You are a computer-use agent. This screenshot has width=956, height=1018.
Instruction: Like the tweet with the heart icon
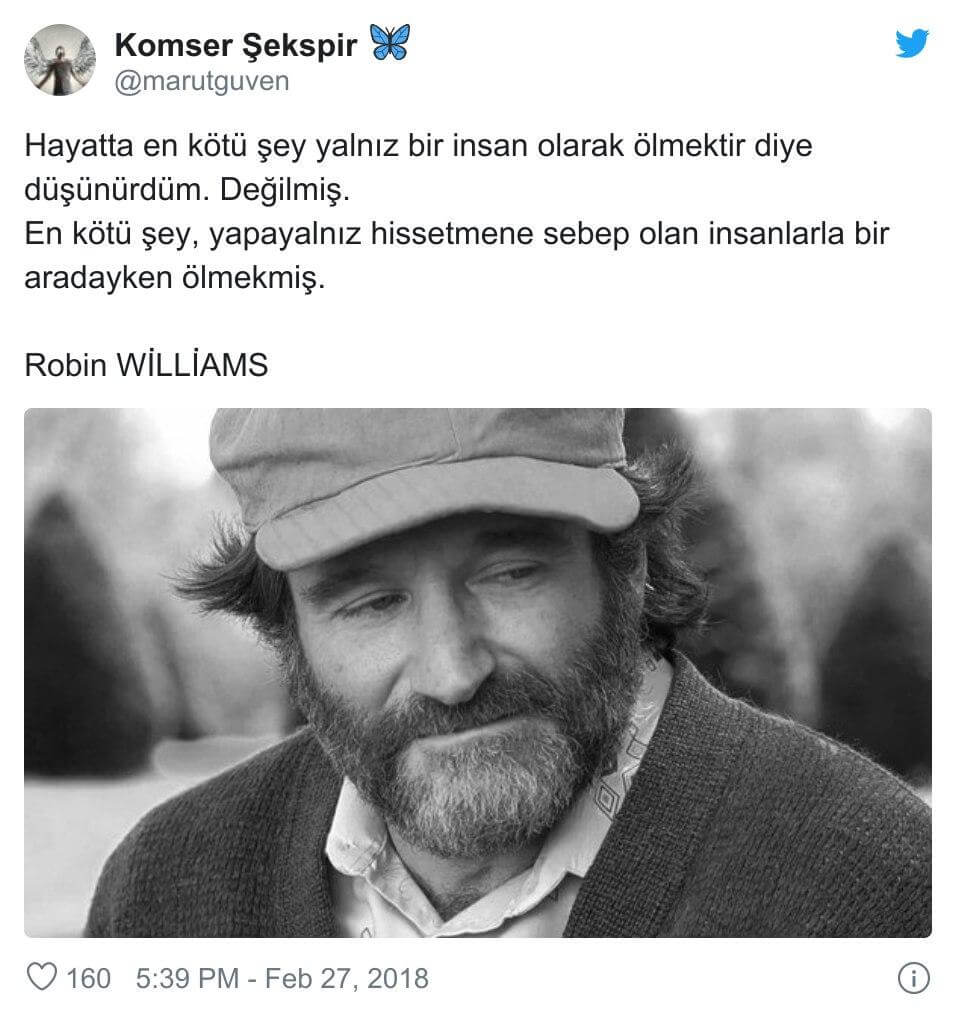(x=42, y=976)
